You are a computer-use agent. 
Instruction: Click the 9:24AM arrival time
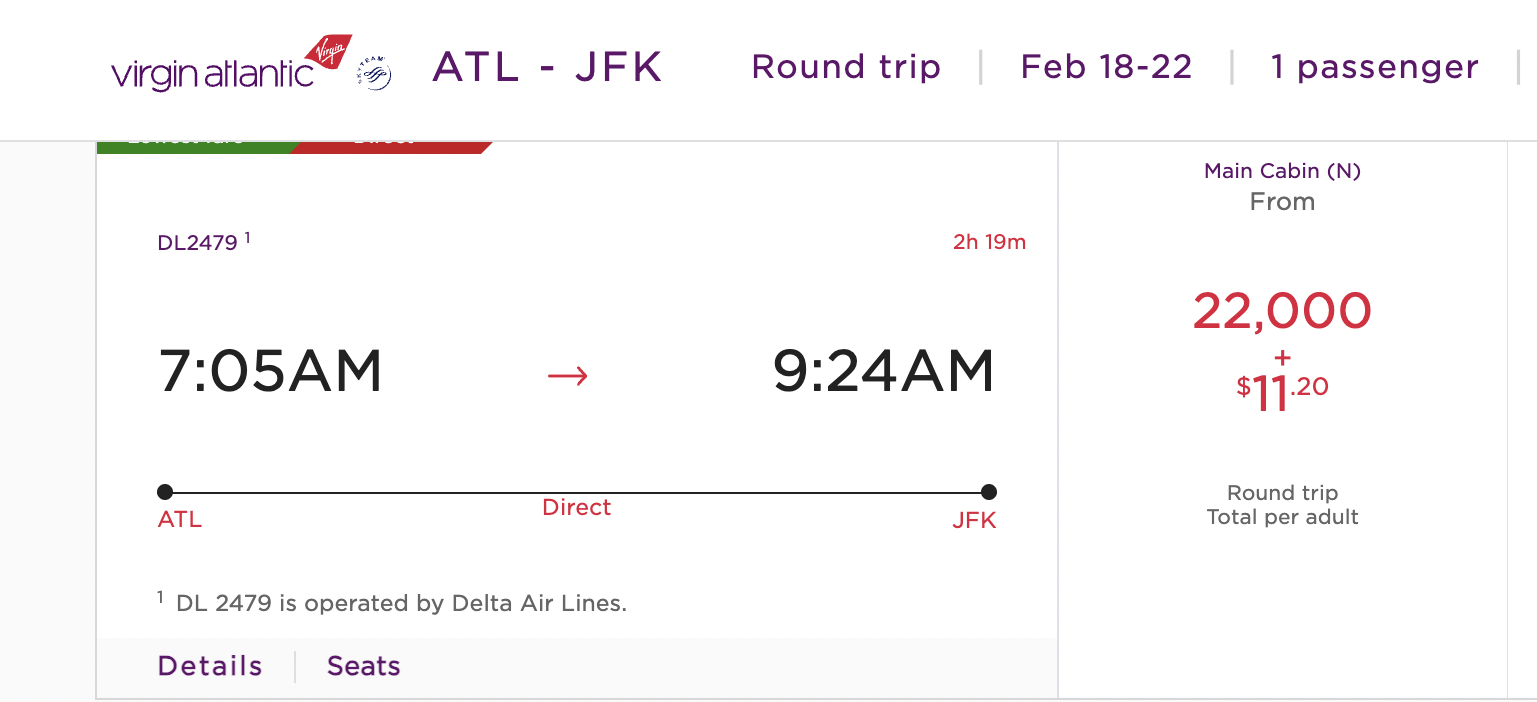click(x=884, y=371)
